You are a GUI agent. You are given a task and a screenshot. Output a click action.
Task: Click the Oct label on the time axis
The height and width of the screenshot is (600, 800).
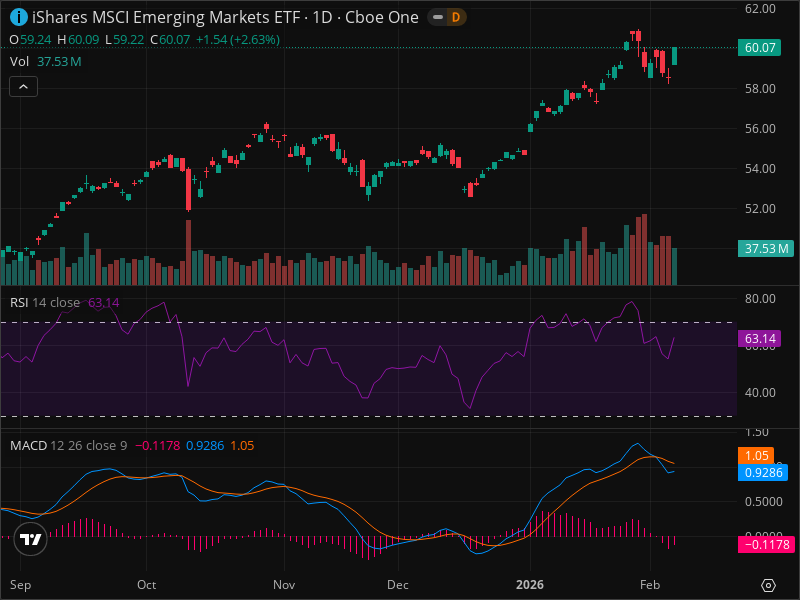tap(146, 585)
